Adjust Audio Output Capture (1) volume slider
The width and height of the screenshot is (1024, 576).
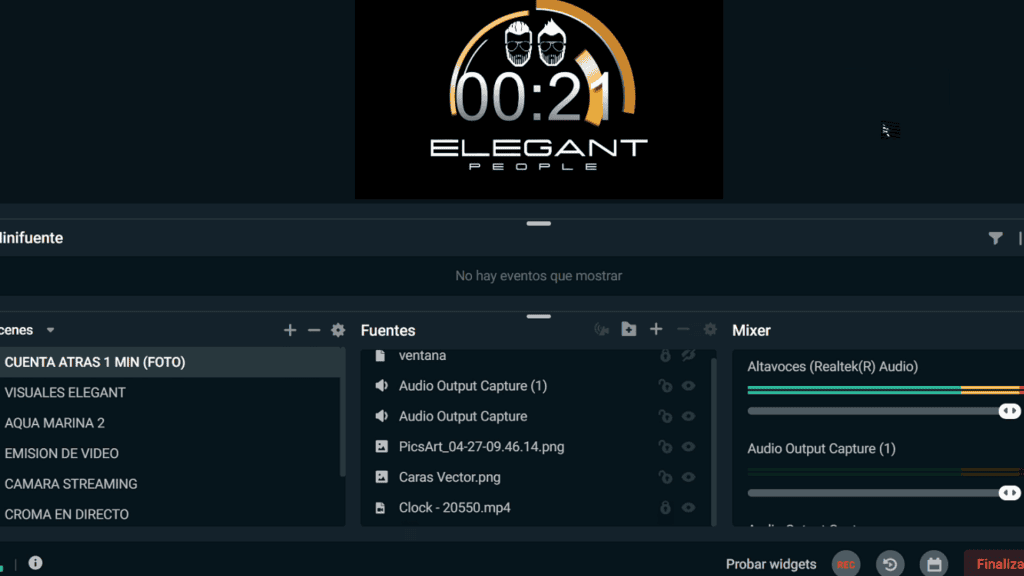coord(884,493)
